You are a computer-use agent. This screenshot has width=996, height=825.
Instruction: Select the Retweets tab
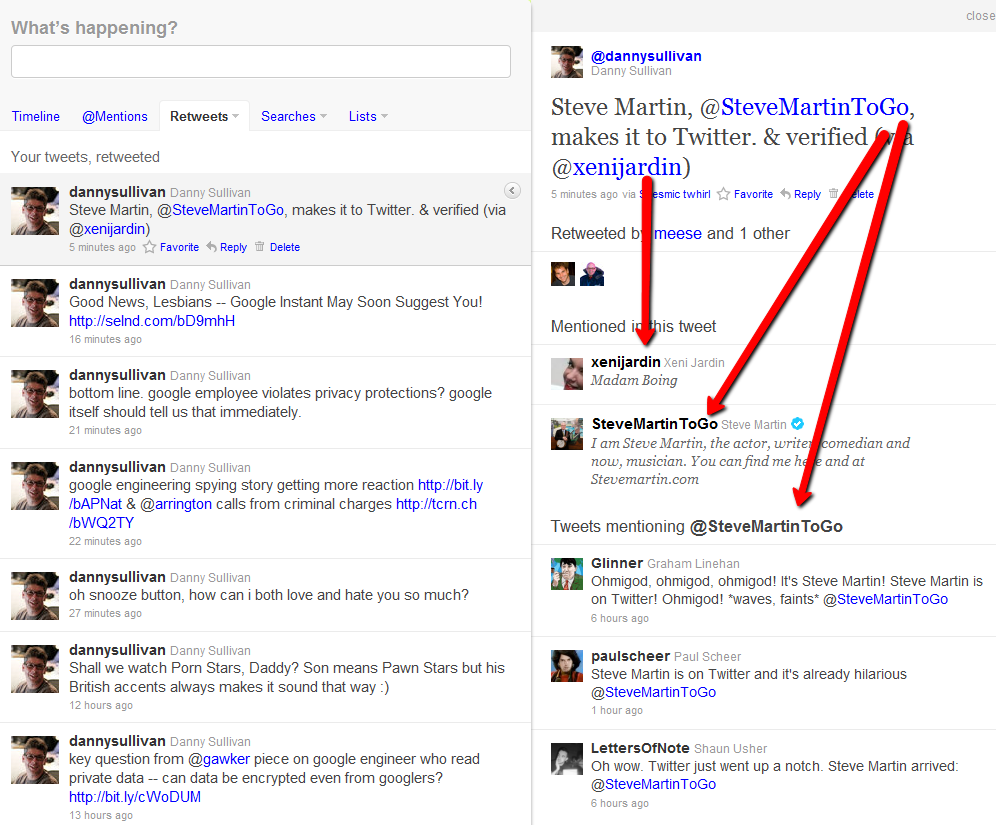click(200, 116)
